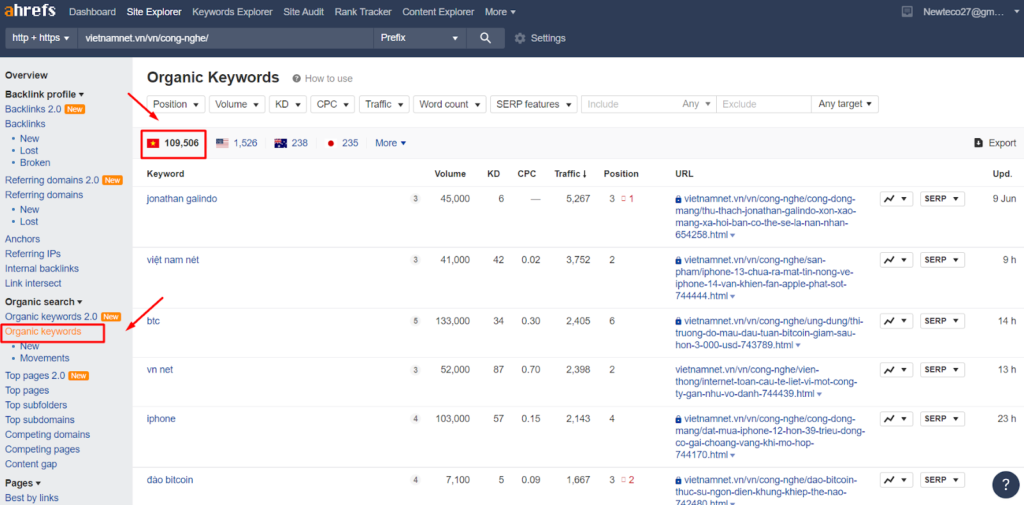
Task: Select Vietnam flag 109,506 keywords
Action: point(173,143)
